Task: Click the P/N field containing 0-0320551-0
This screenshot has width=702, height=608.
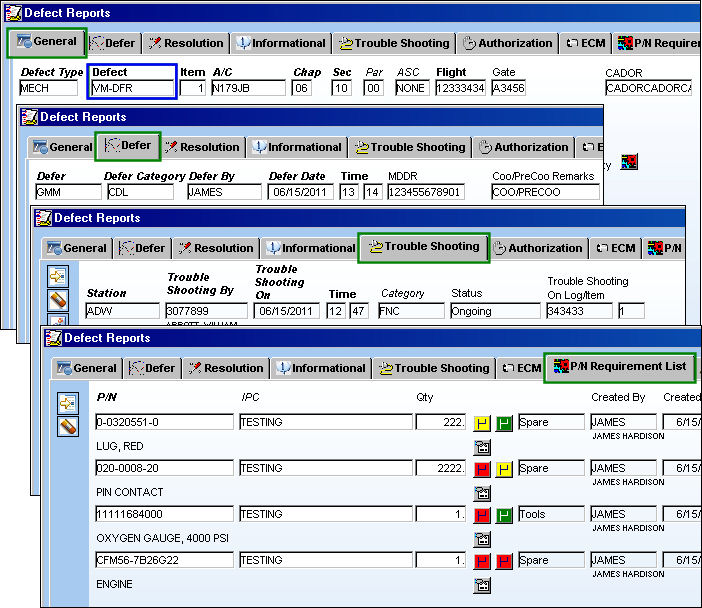Action: click(164, 422)
